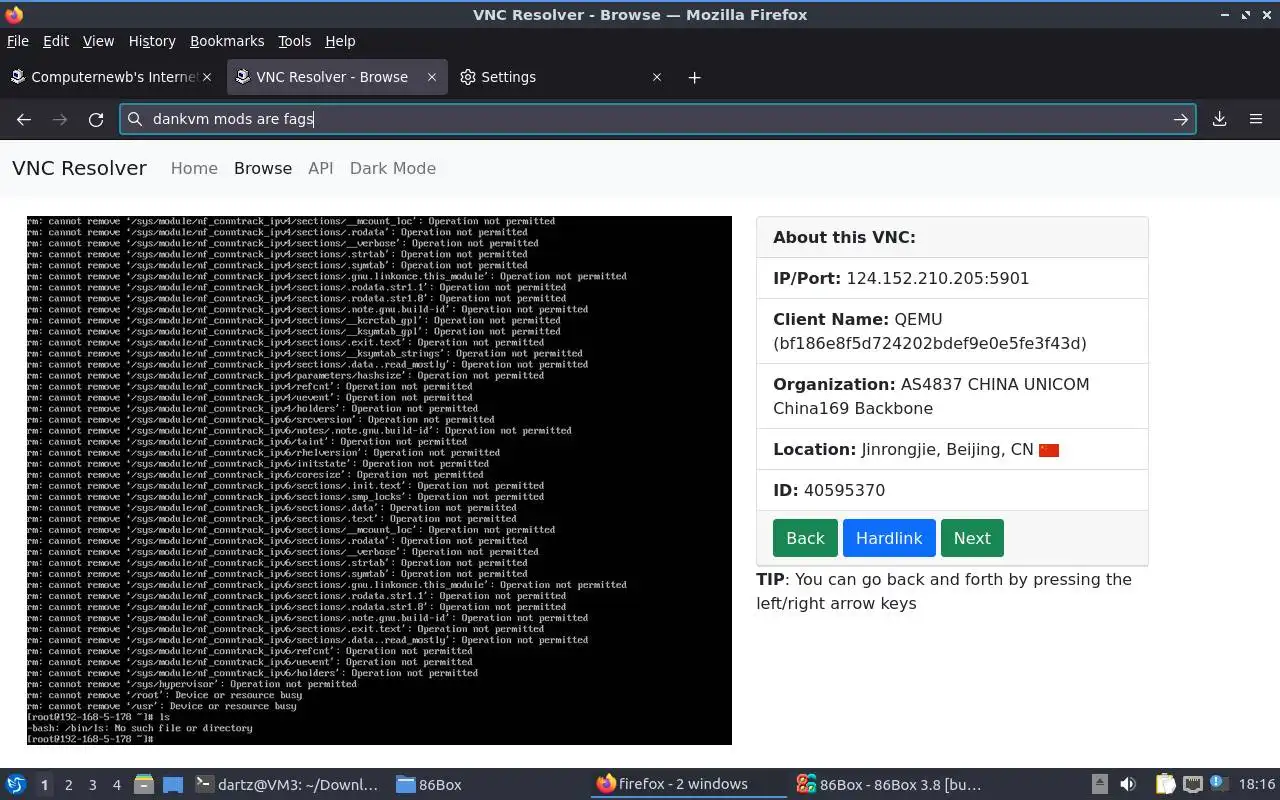This screenshot has height=800, width=1280.
Task: Click the About this VNC header
Action: tap(844, 237)
